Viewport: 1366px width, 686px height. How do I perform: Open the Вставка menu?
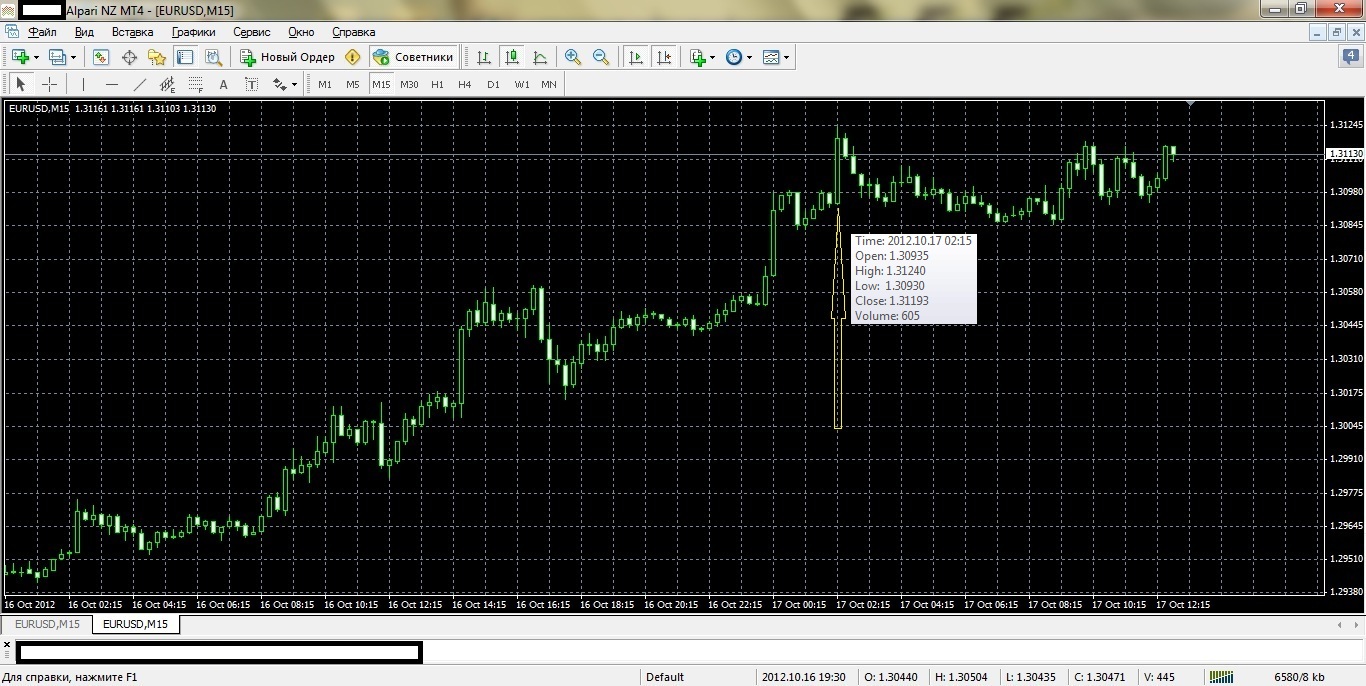133,32
